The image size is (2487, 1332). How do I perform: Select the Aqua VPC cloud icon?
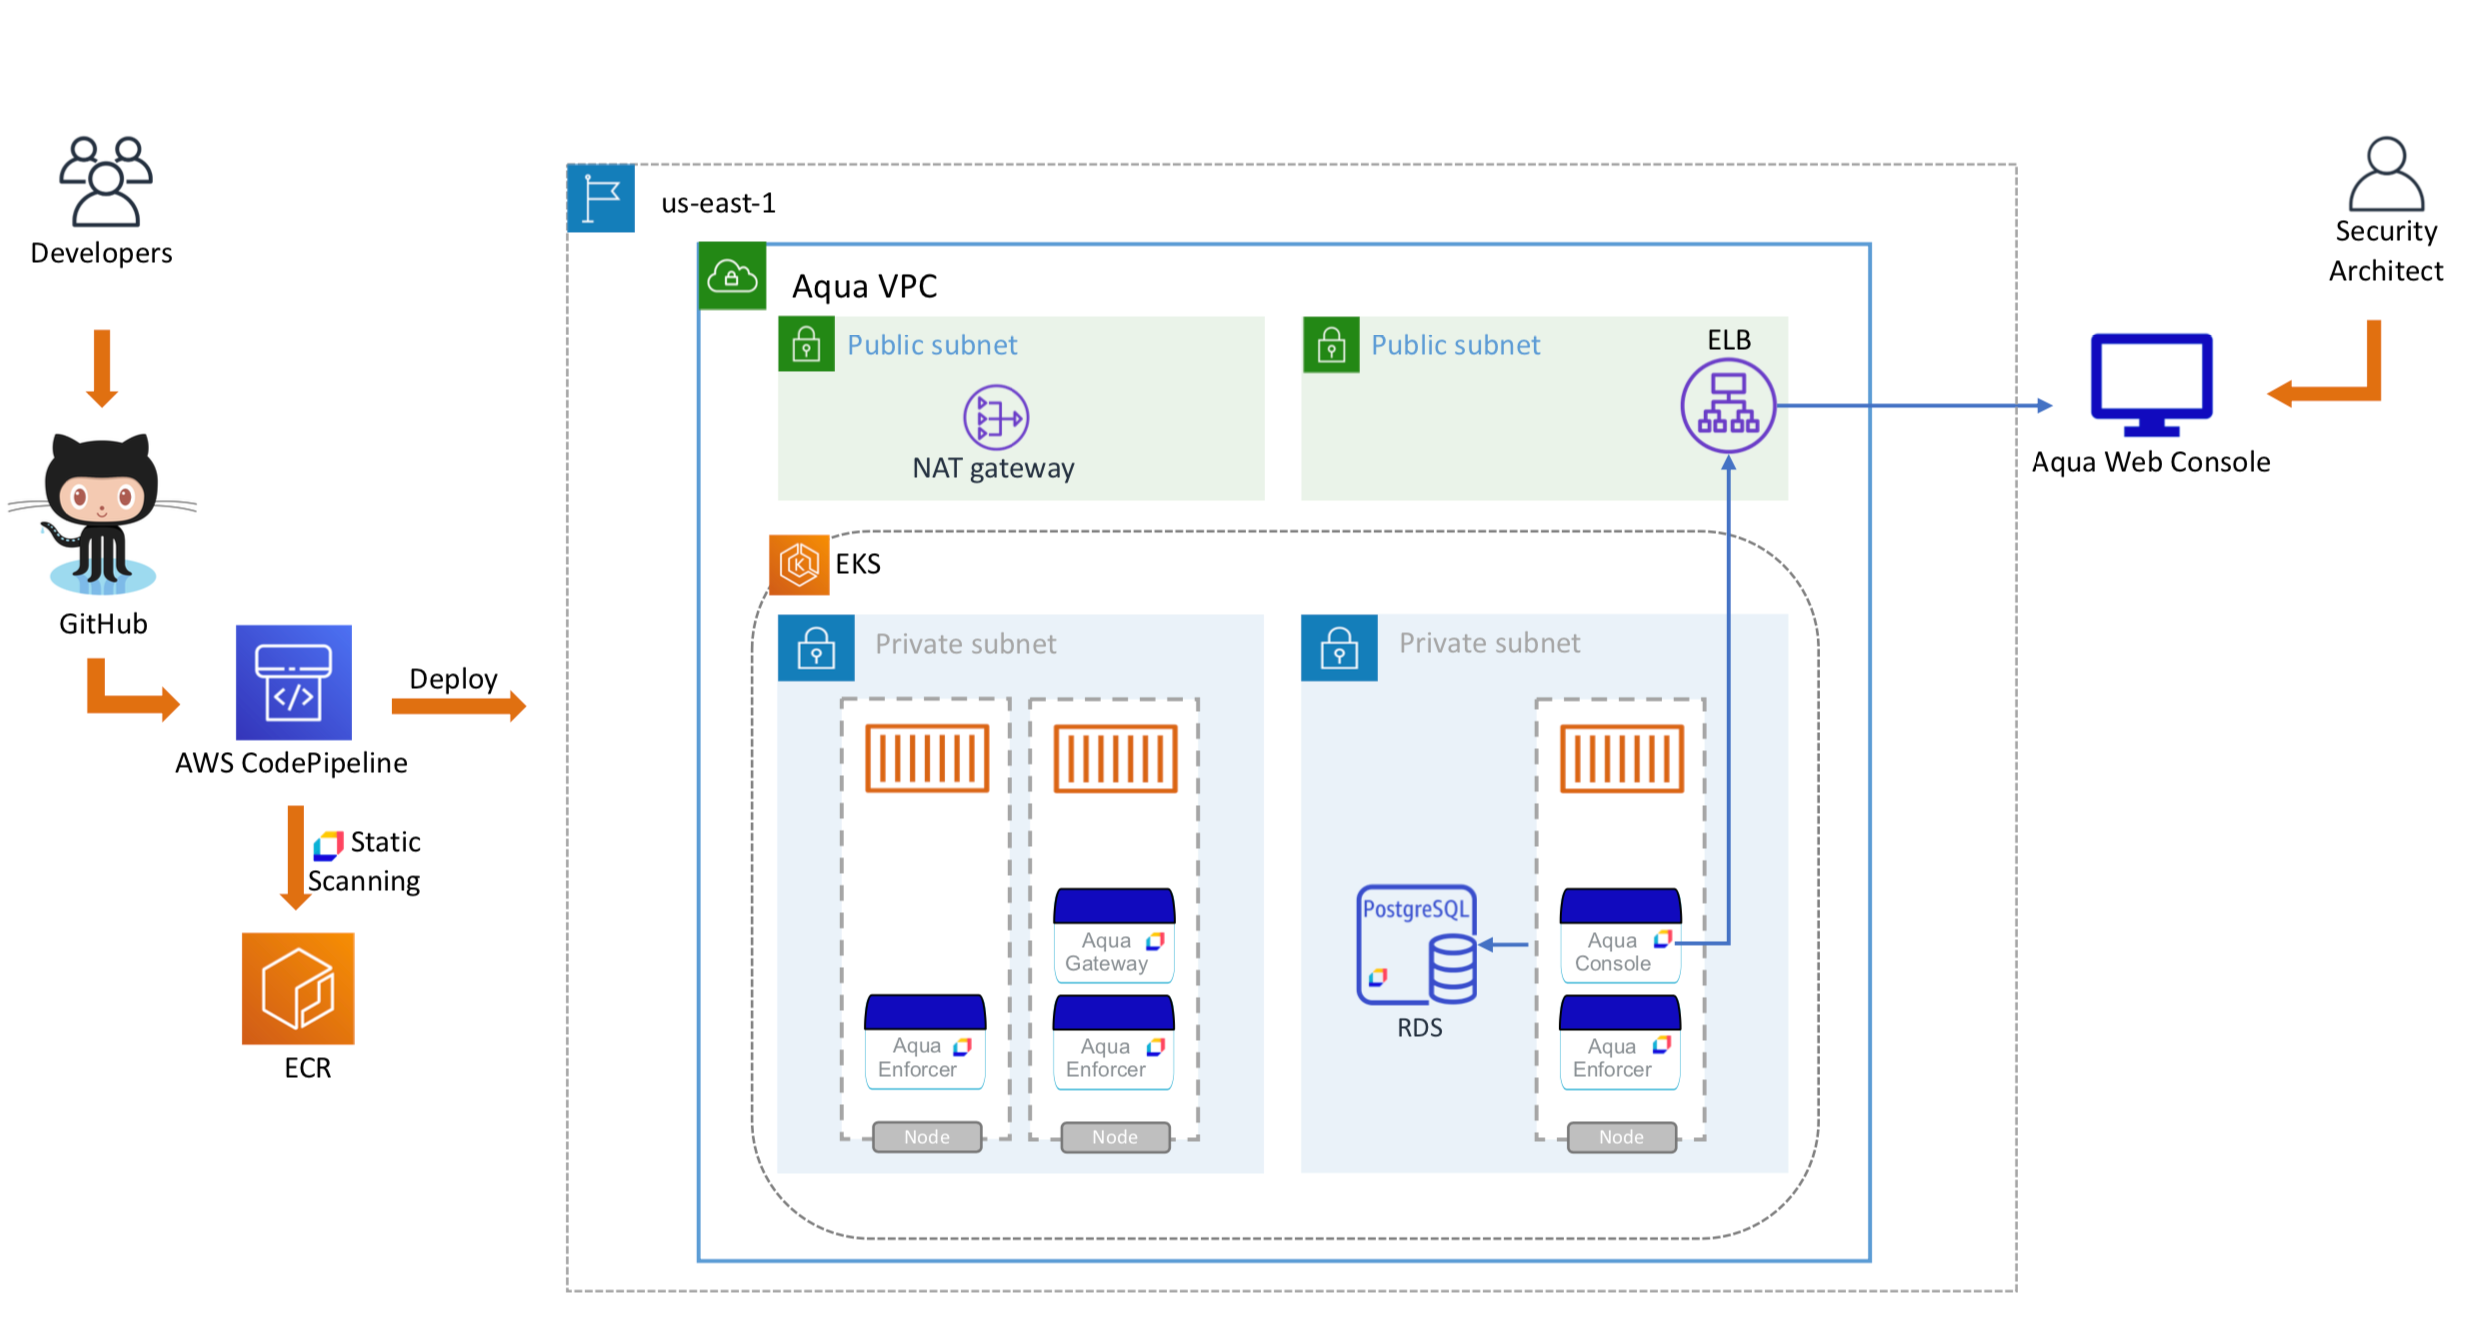point(732,276)
